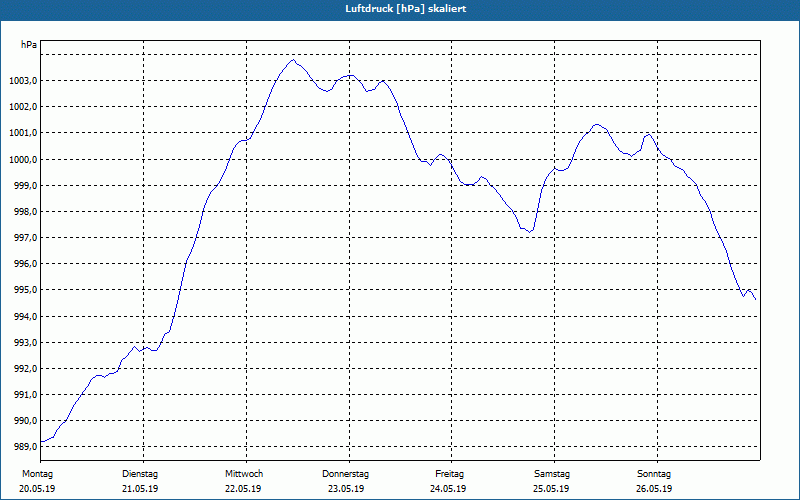
Task: Click the 'Dienstag' day label
Action: pos(140,474)
